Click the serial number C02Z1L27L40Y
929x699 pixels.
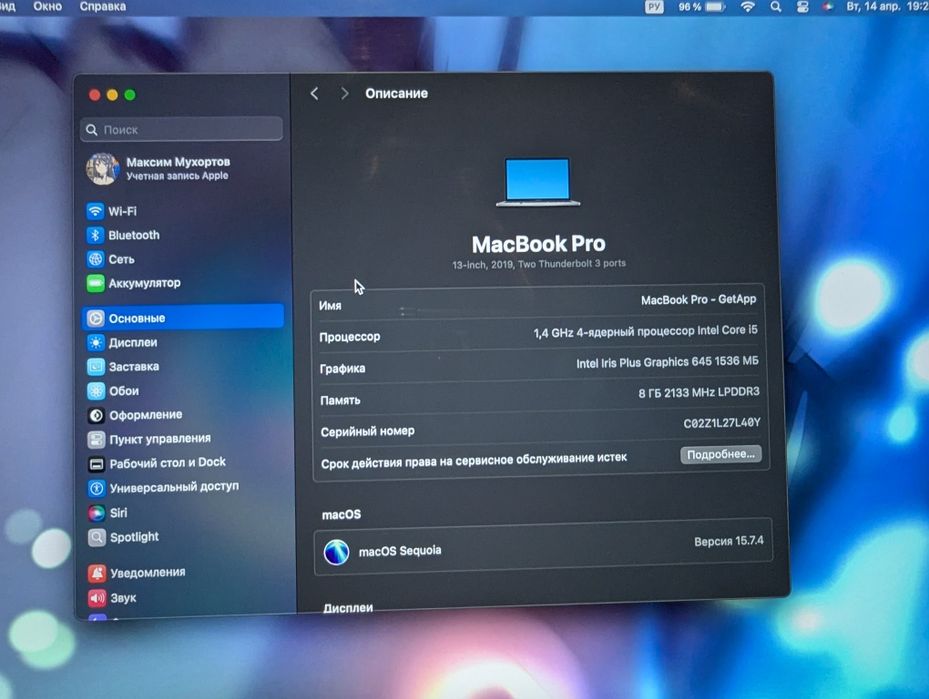click(x=722, y=423)
